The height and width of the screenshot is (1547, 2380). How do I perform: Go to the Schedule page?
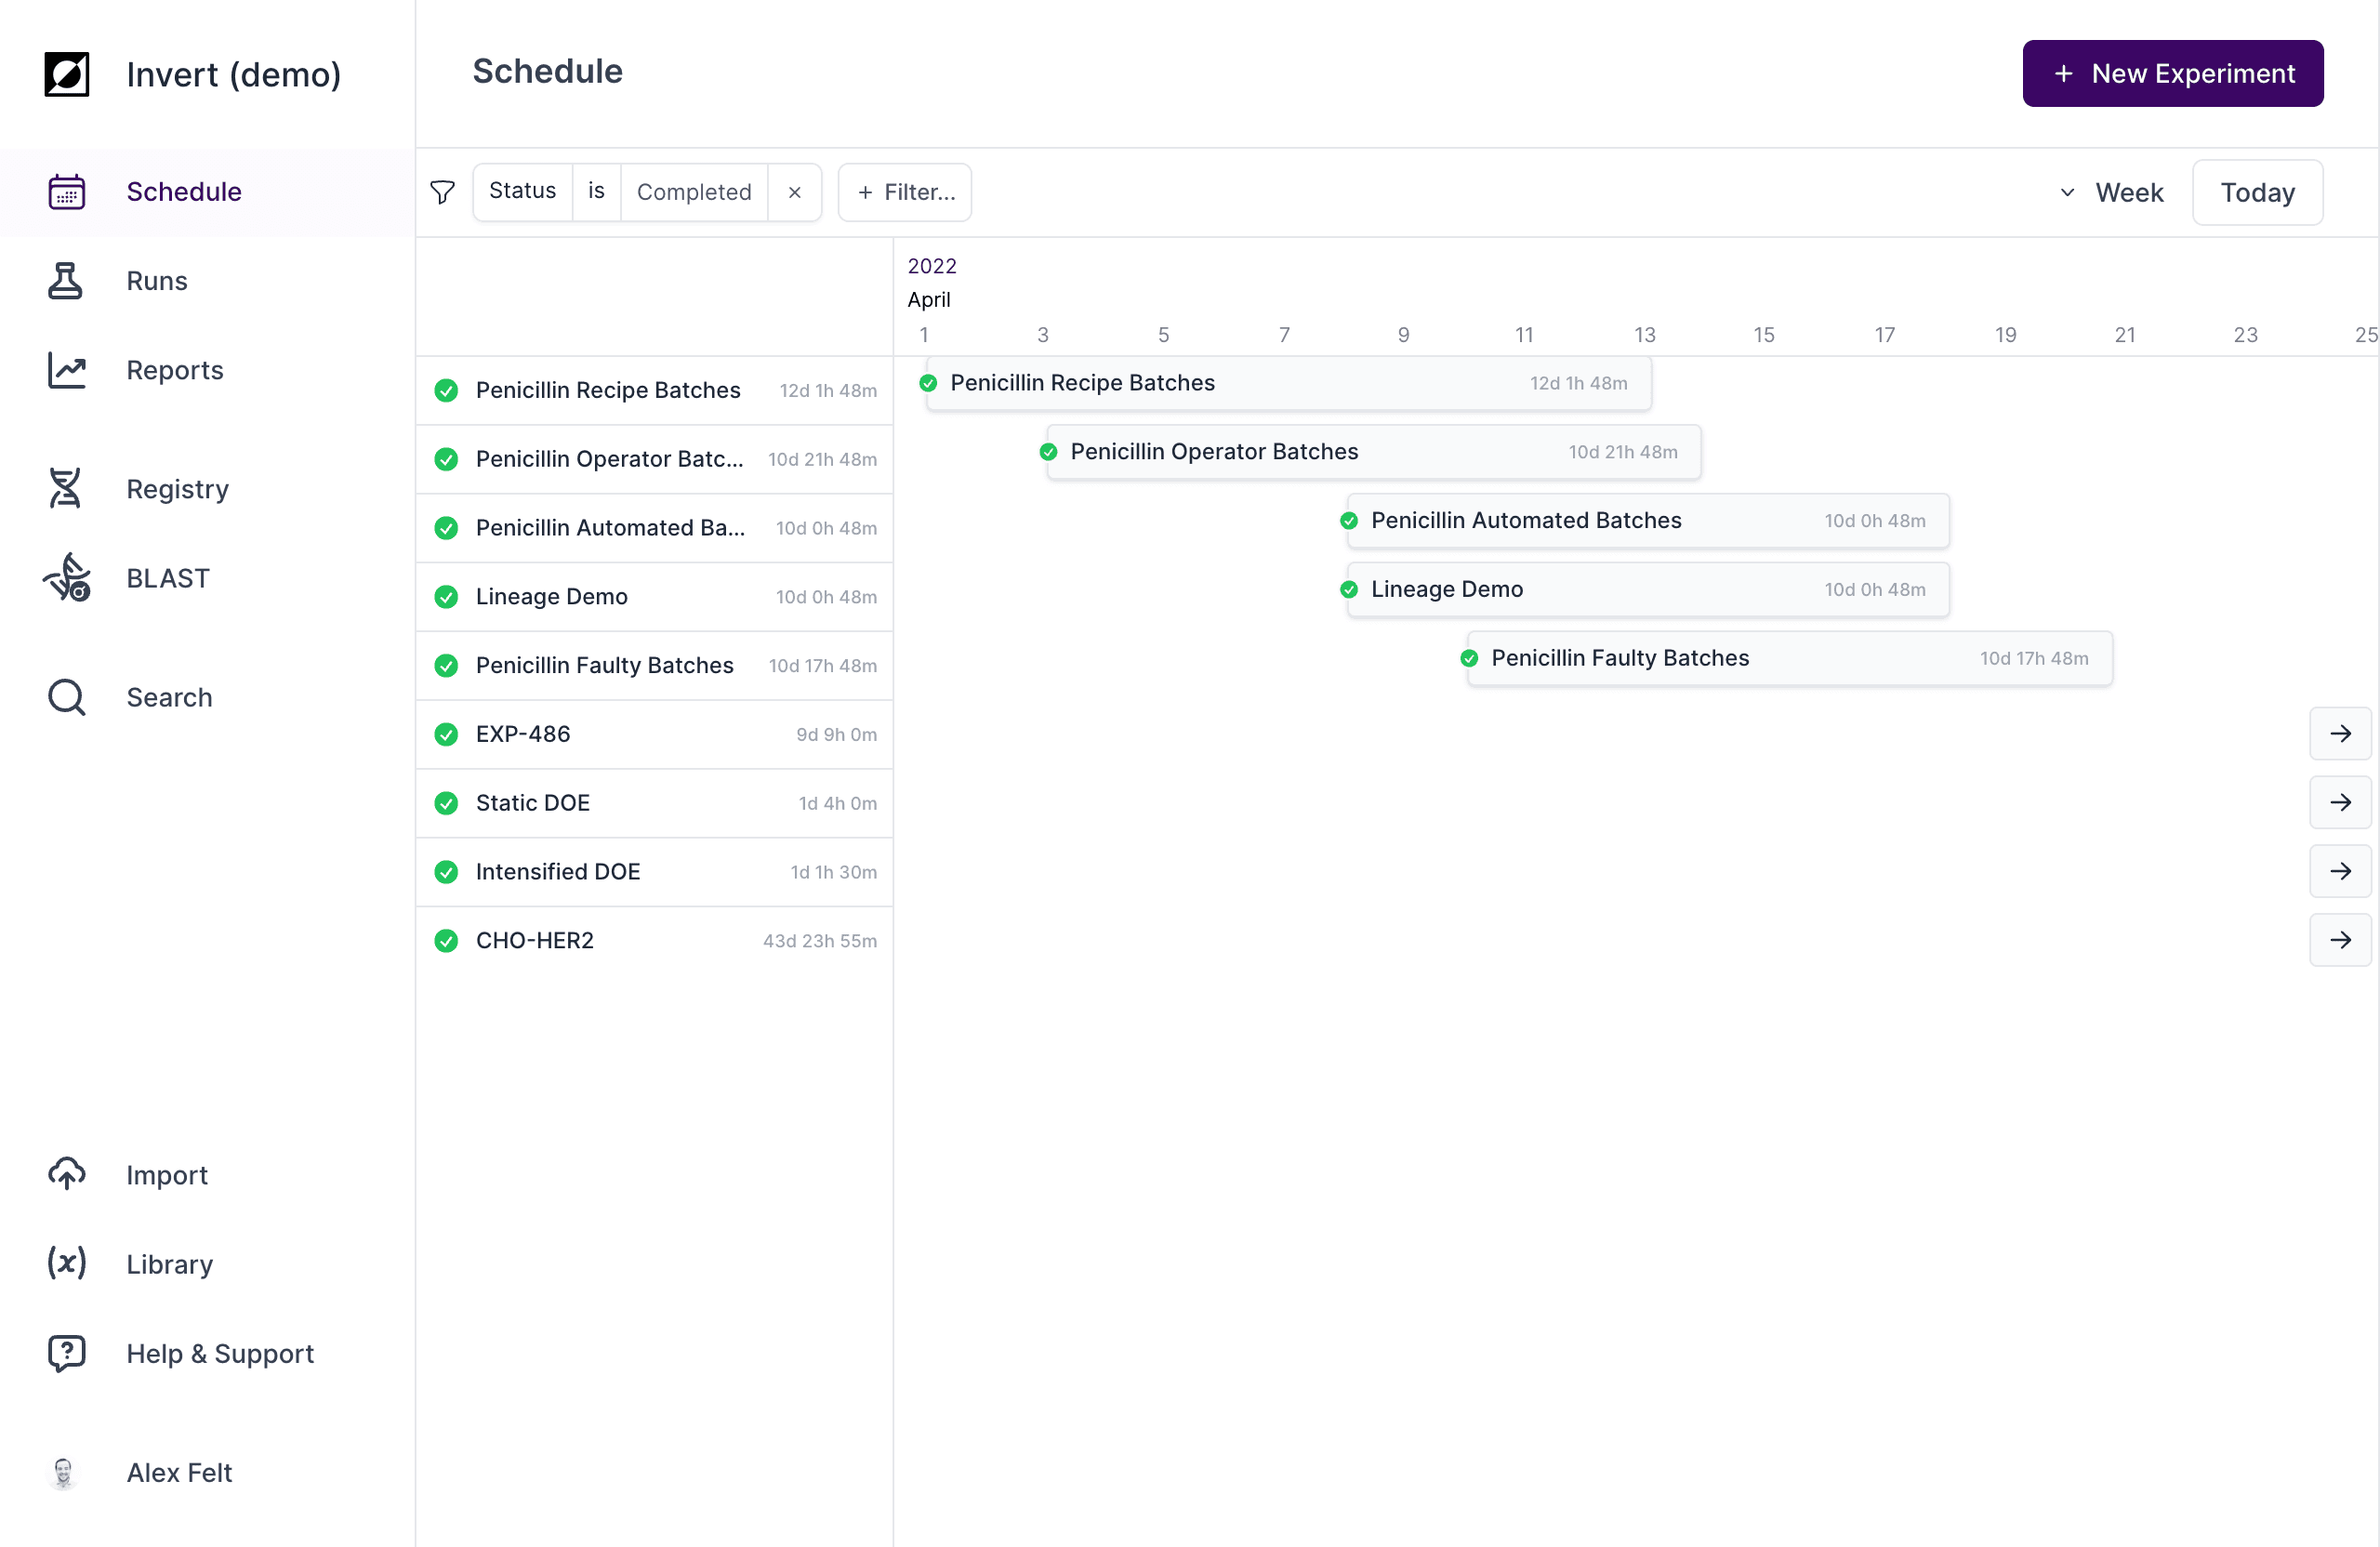(x=207, y=192)
